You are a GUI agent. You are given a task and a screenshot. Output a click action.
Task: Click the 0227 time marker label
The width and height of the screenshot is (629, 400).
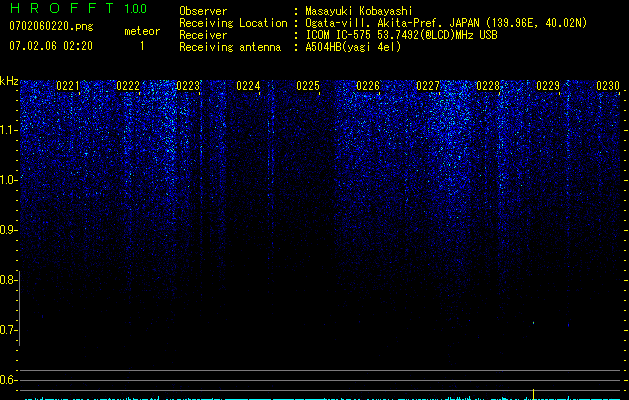point(428,86)
